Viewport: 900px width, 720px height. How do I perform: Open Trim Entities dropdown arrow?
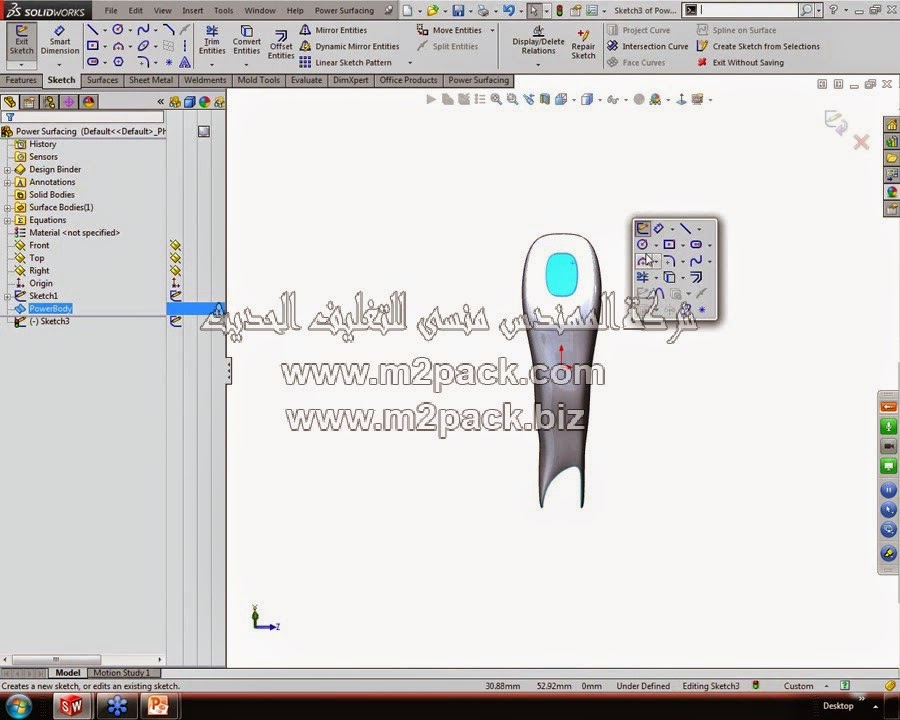(x=212, y=65)
